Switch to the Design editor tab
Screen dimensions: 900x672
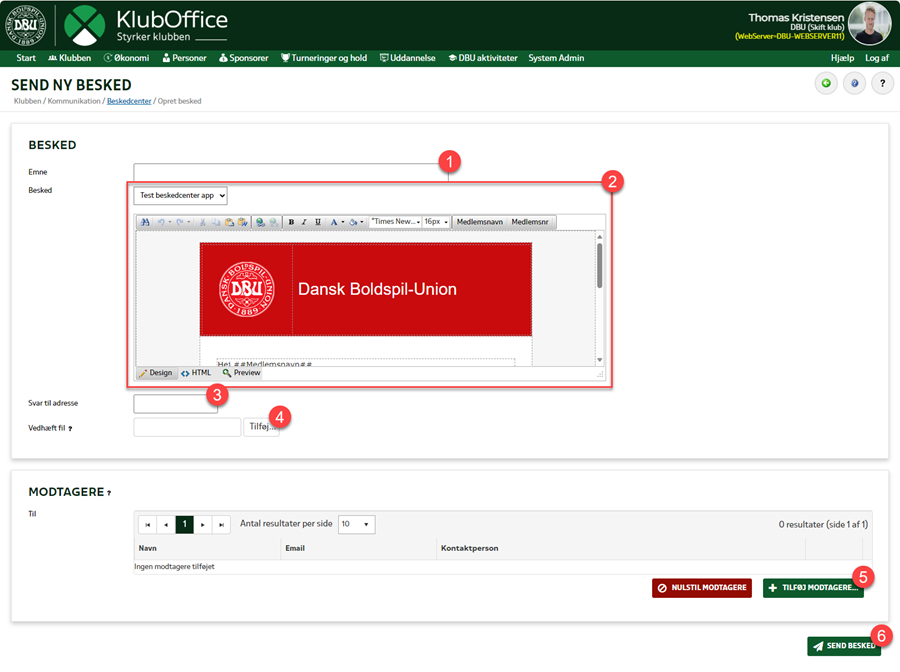[x=156, y=373]
